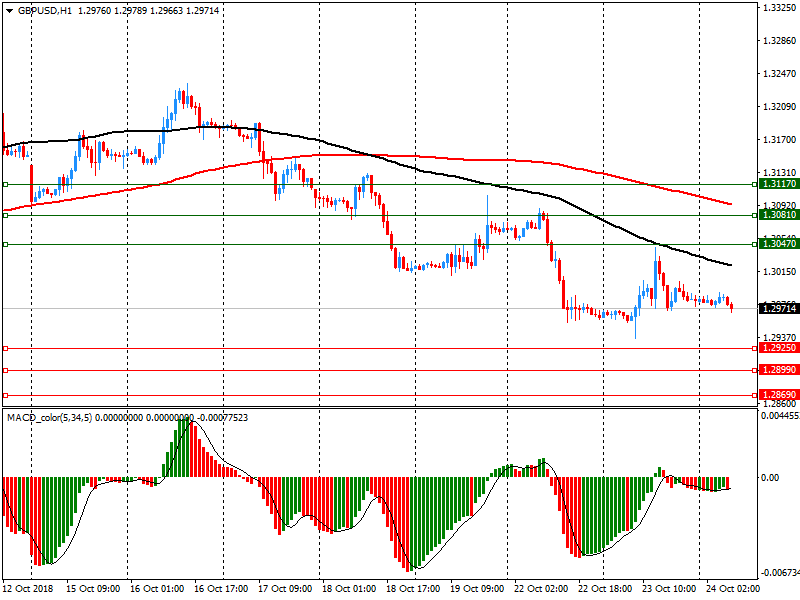Select the green 1.31170 price level tag

coord(778,184)
